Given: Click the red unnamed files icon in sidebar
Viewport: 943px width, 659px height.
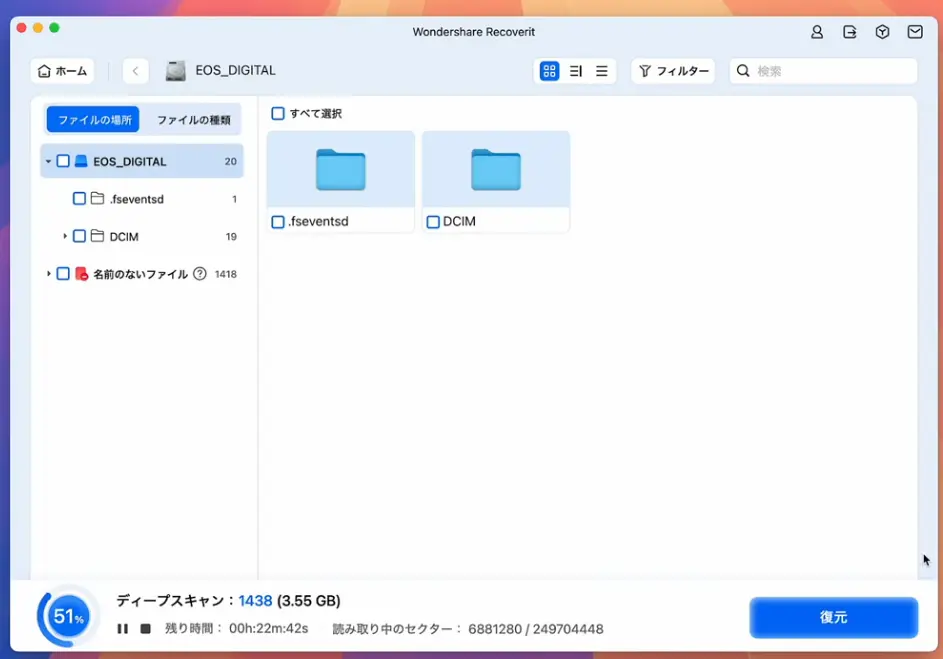Looking at the screenshot, I should coord(81,274).
